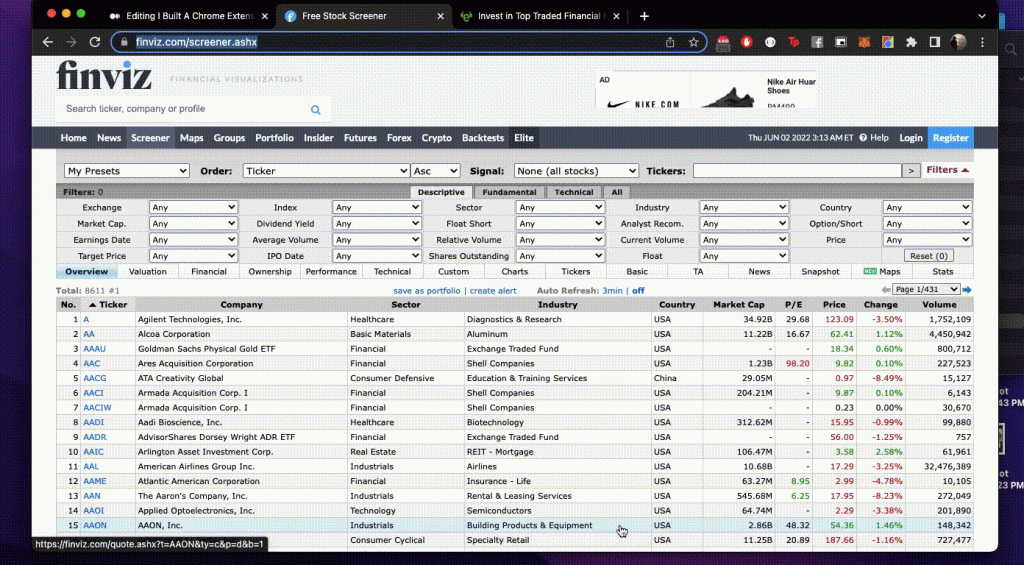Click the share icon in the address bar
The width and height of the screenshot is (1024, 565).
tap(670, 42)
